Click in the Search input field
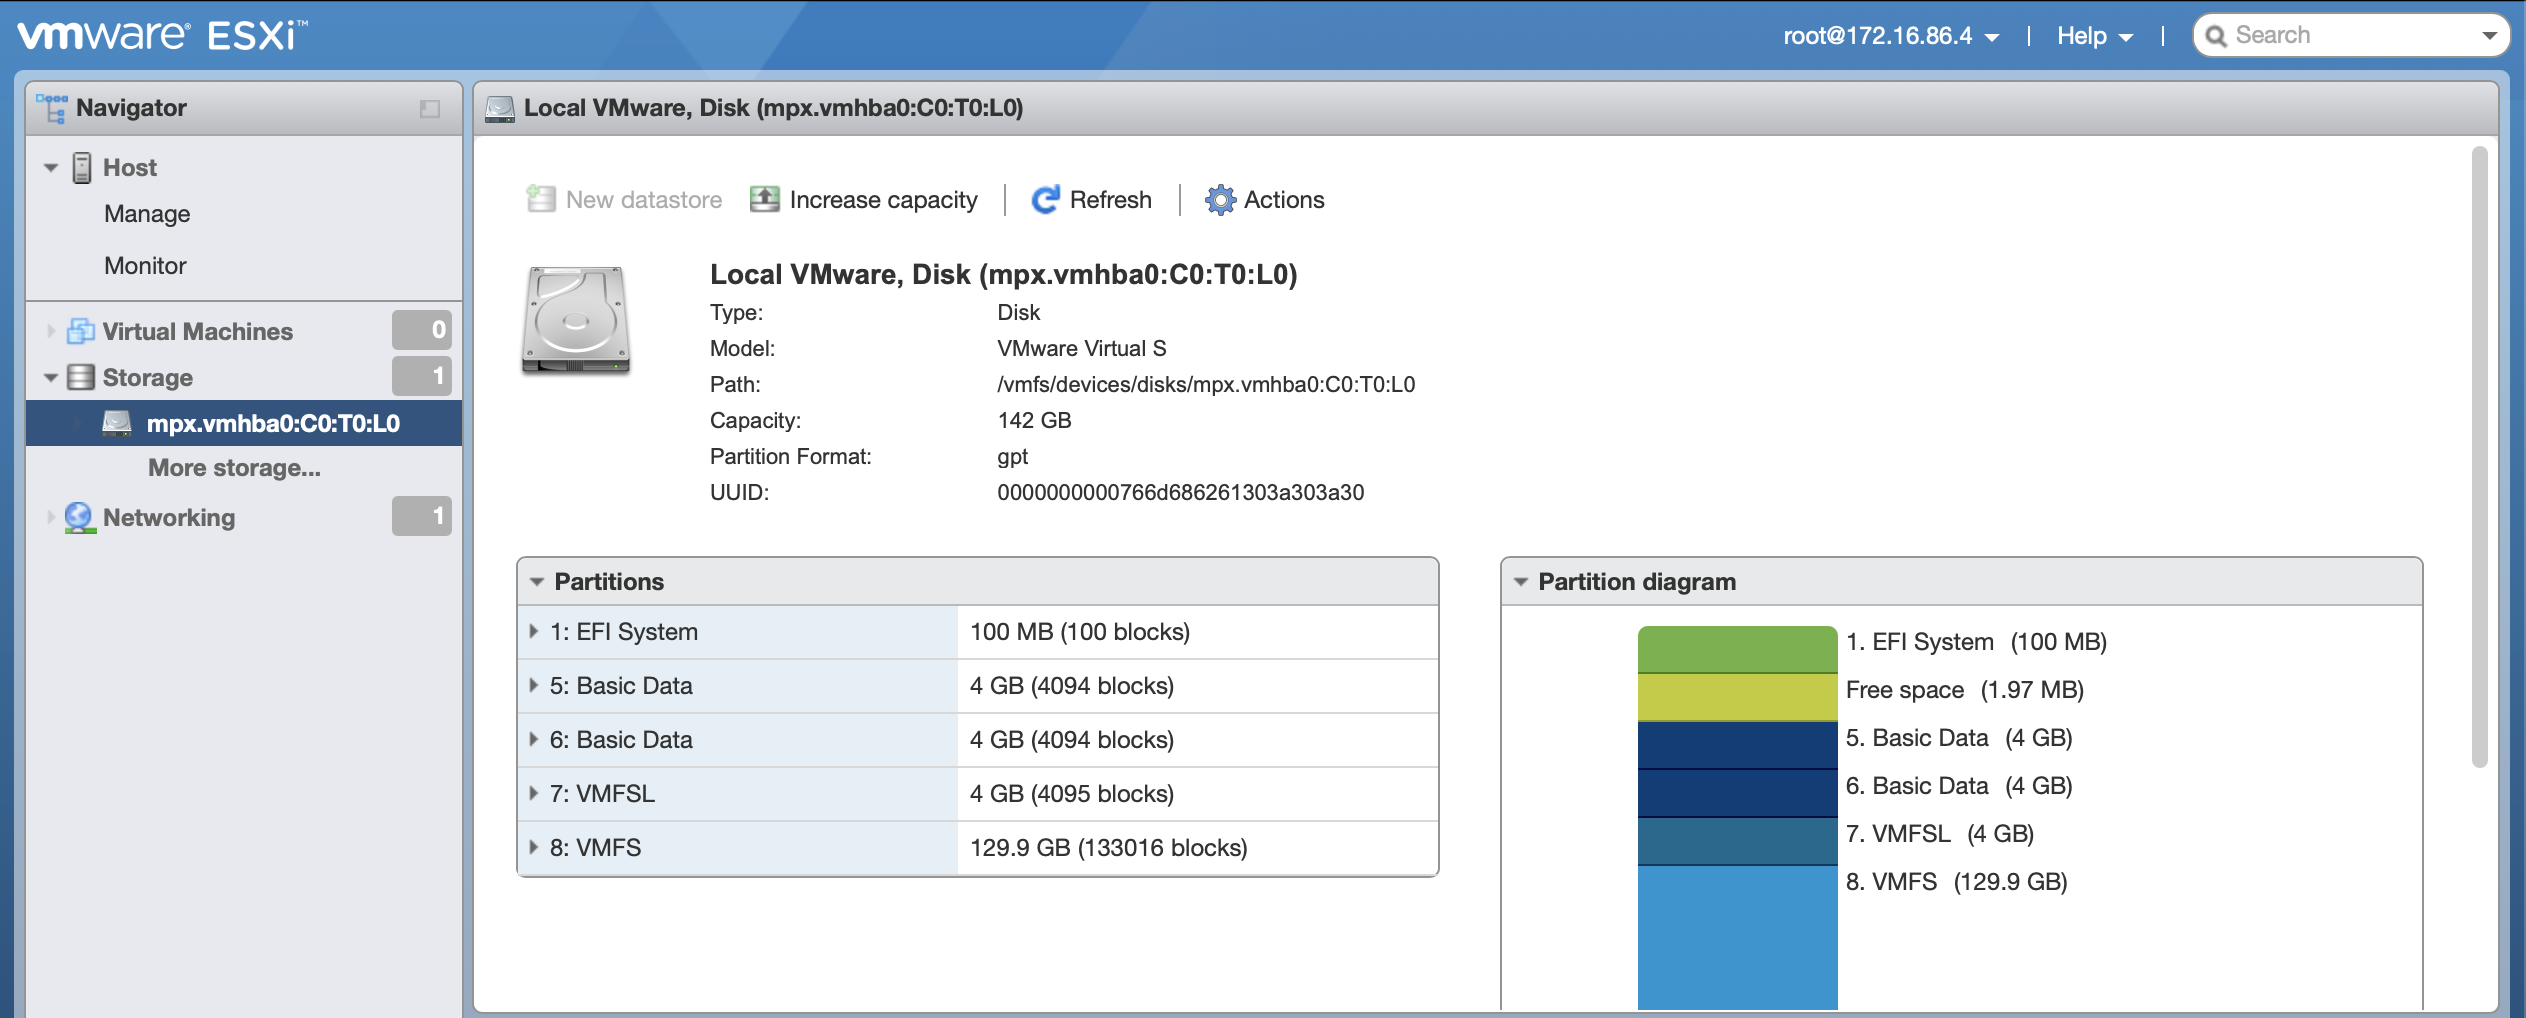The height and width of the screenshot is (1018, 2526). [x=2353, y=36]
